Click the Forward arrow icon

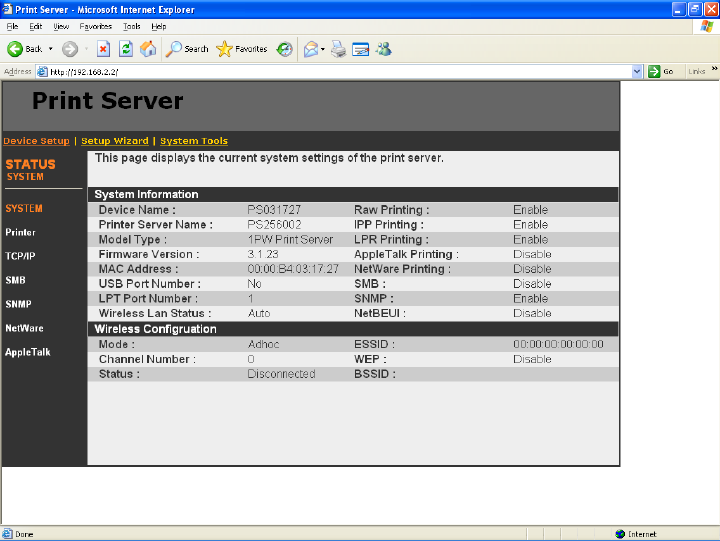pos(70,49)
